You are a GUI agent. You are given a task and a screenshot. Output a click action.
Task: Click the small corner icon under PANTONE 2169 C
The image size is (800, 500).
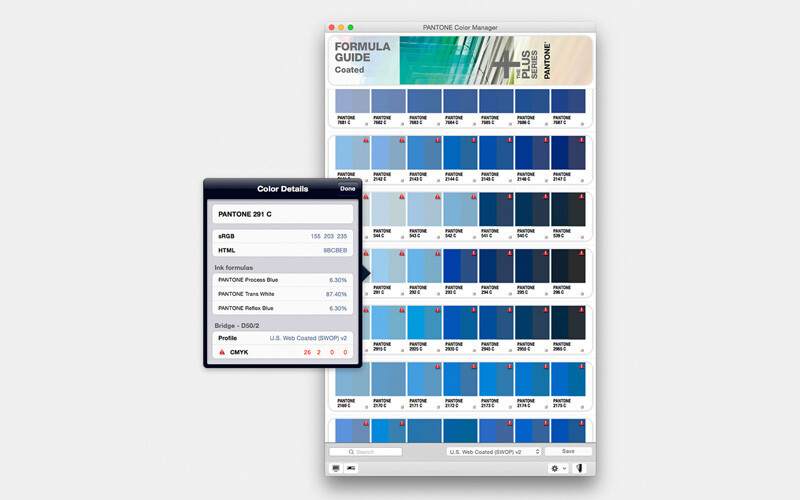pyautogui.click(x=366, y=407)
